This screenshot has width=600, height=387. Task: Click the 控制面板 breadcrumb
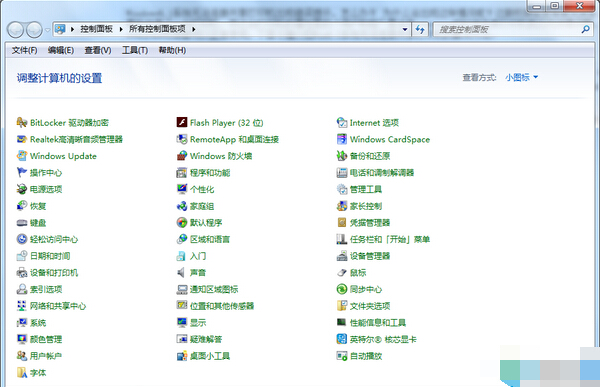96,29
